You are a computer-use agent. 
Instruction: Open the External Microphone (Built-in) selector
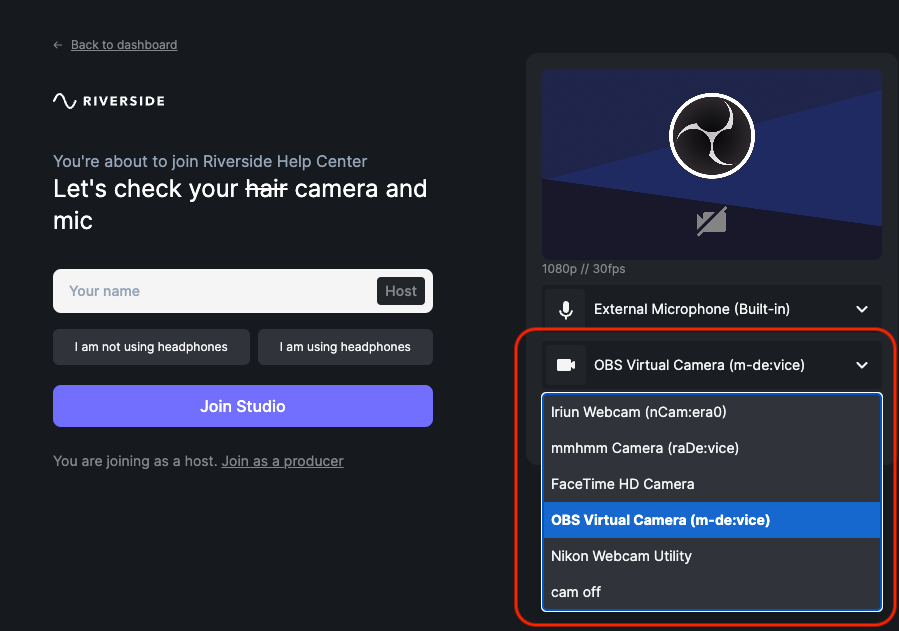pyautogui.click(x=712, y=309)
